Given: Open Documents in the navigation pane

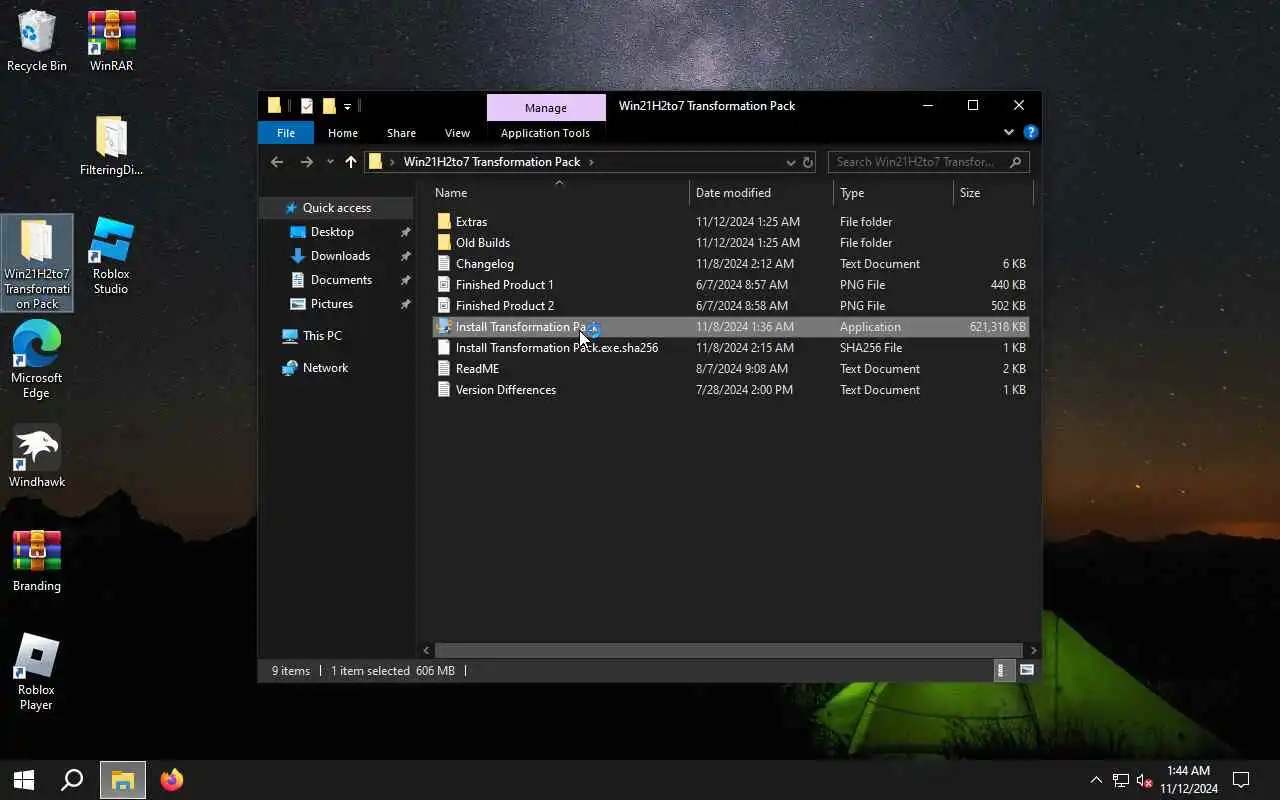Looking at the screenshot, I should [x=341, y=280].
